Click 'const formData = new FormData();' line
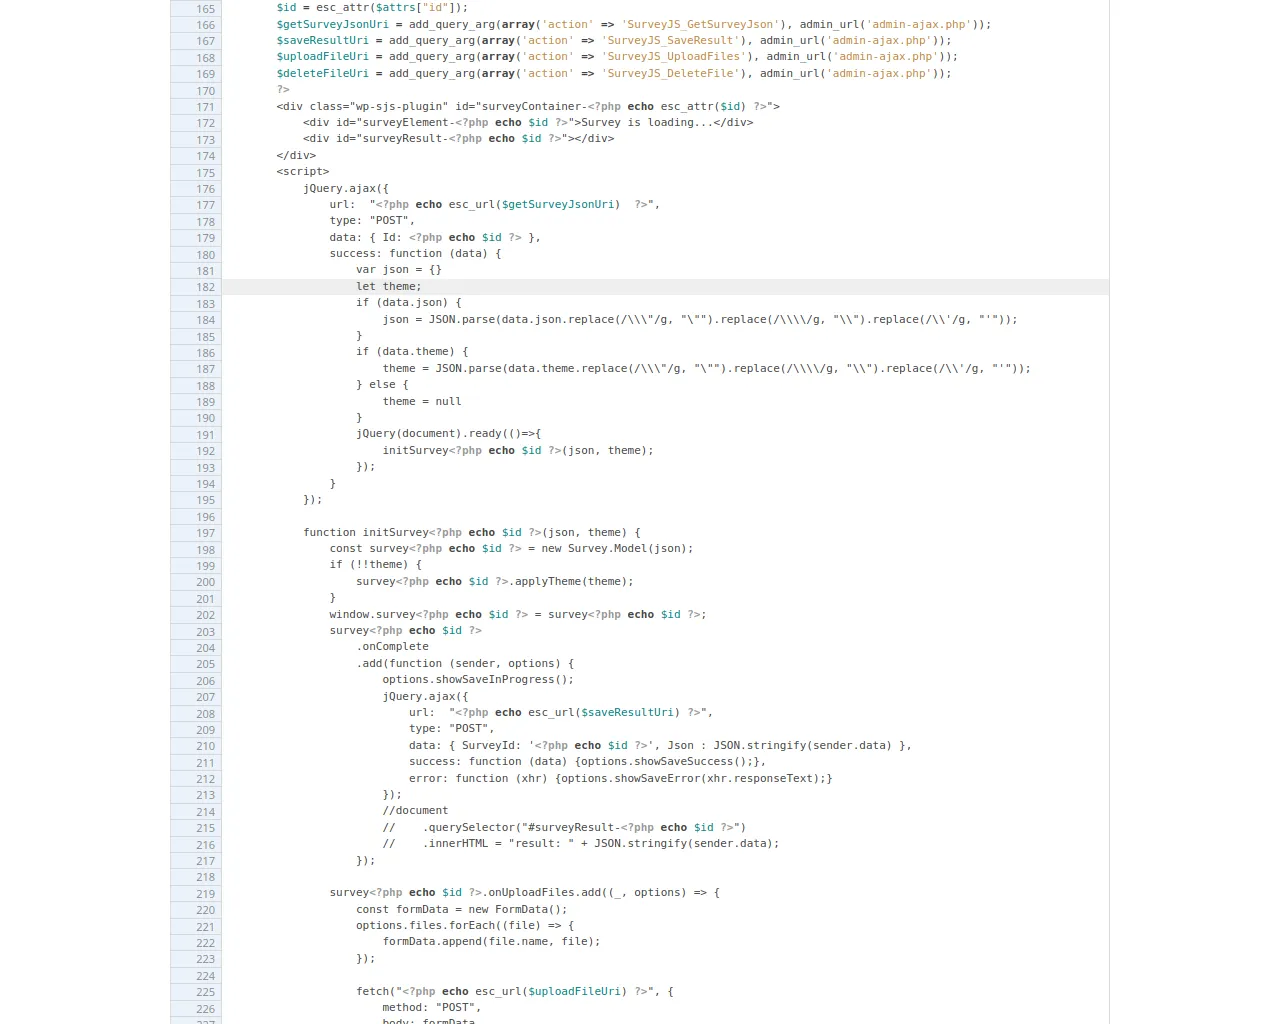The image size is (1280, 1024). 462,910
